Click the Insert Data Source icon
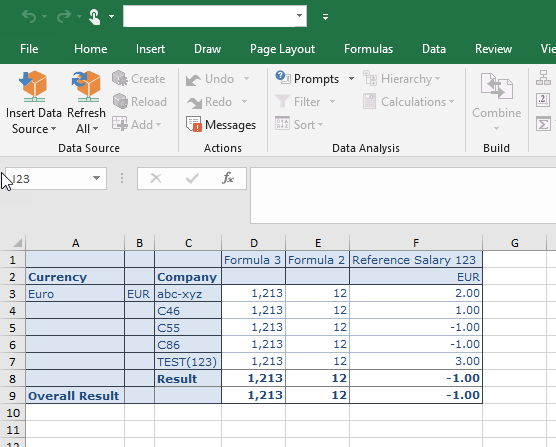The width and height of the screenshot is (556, 447). pyautogui.click(x=33, y=86)
